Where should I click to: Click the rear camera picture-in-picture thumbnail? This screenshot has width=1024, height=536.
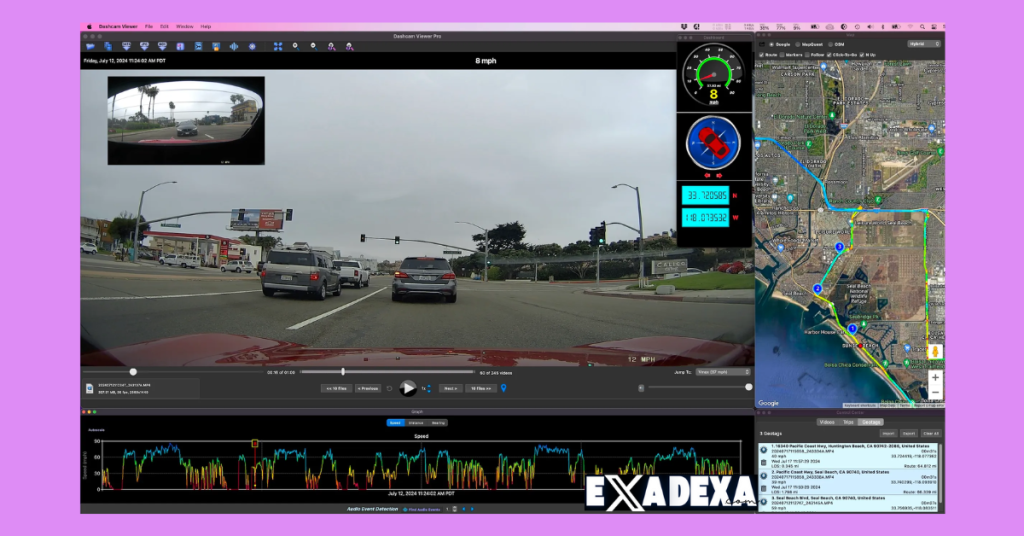click(x=186, y=121)
